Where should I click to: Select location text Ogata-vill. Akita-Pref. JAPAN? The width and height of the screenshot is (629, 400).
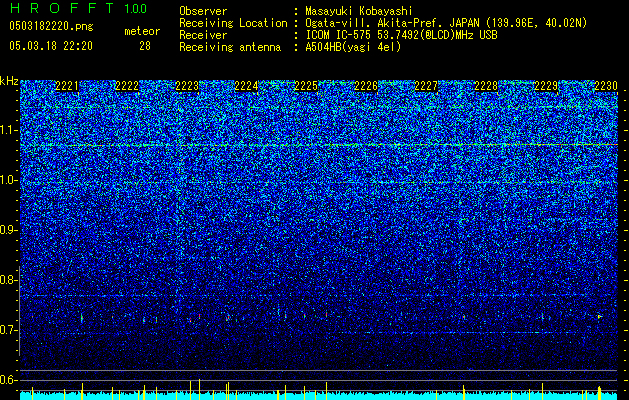pyautogui.click(x=392, y=23)
